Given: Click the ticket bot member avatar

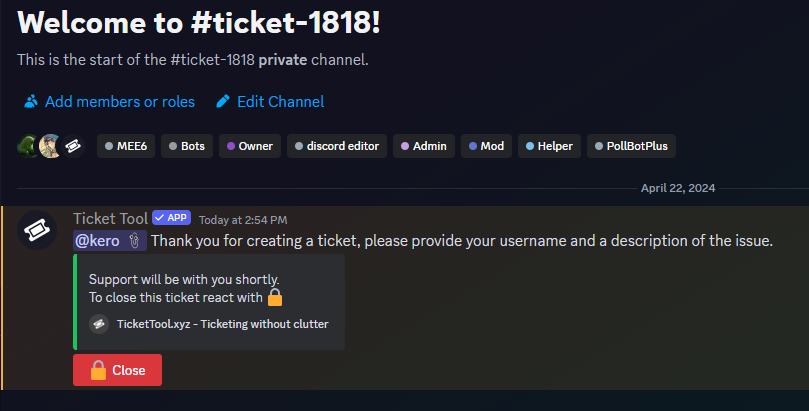Looking at the screenshot, I should point(73,146).
